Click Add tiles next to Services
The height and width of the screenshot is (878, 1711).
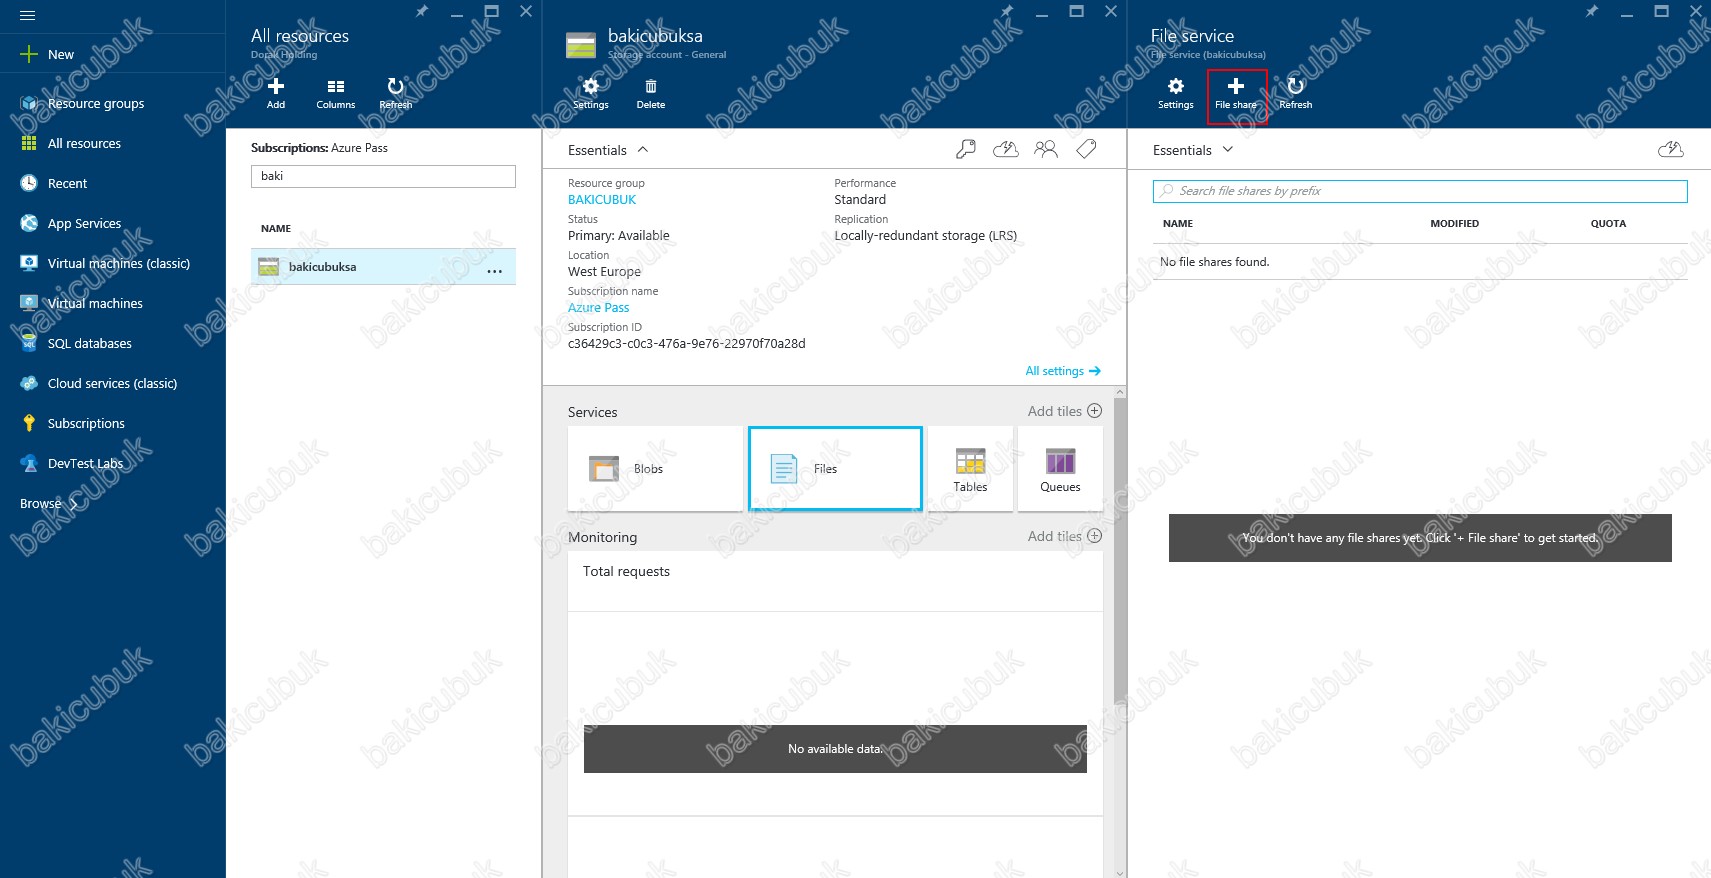point(1065,411)
